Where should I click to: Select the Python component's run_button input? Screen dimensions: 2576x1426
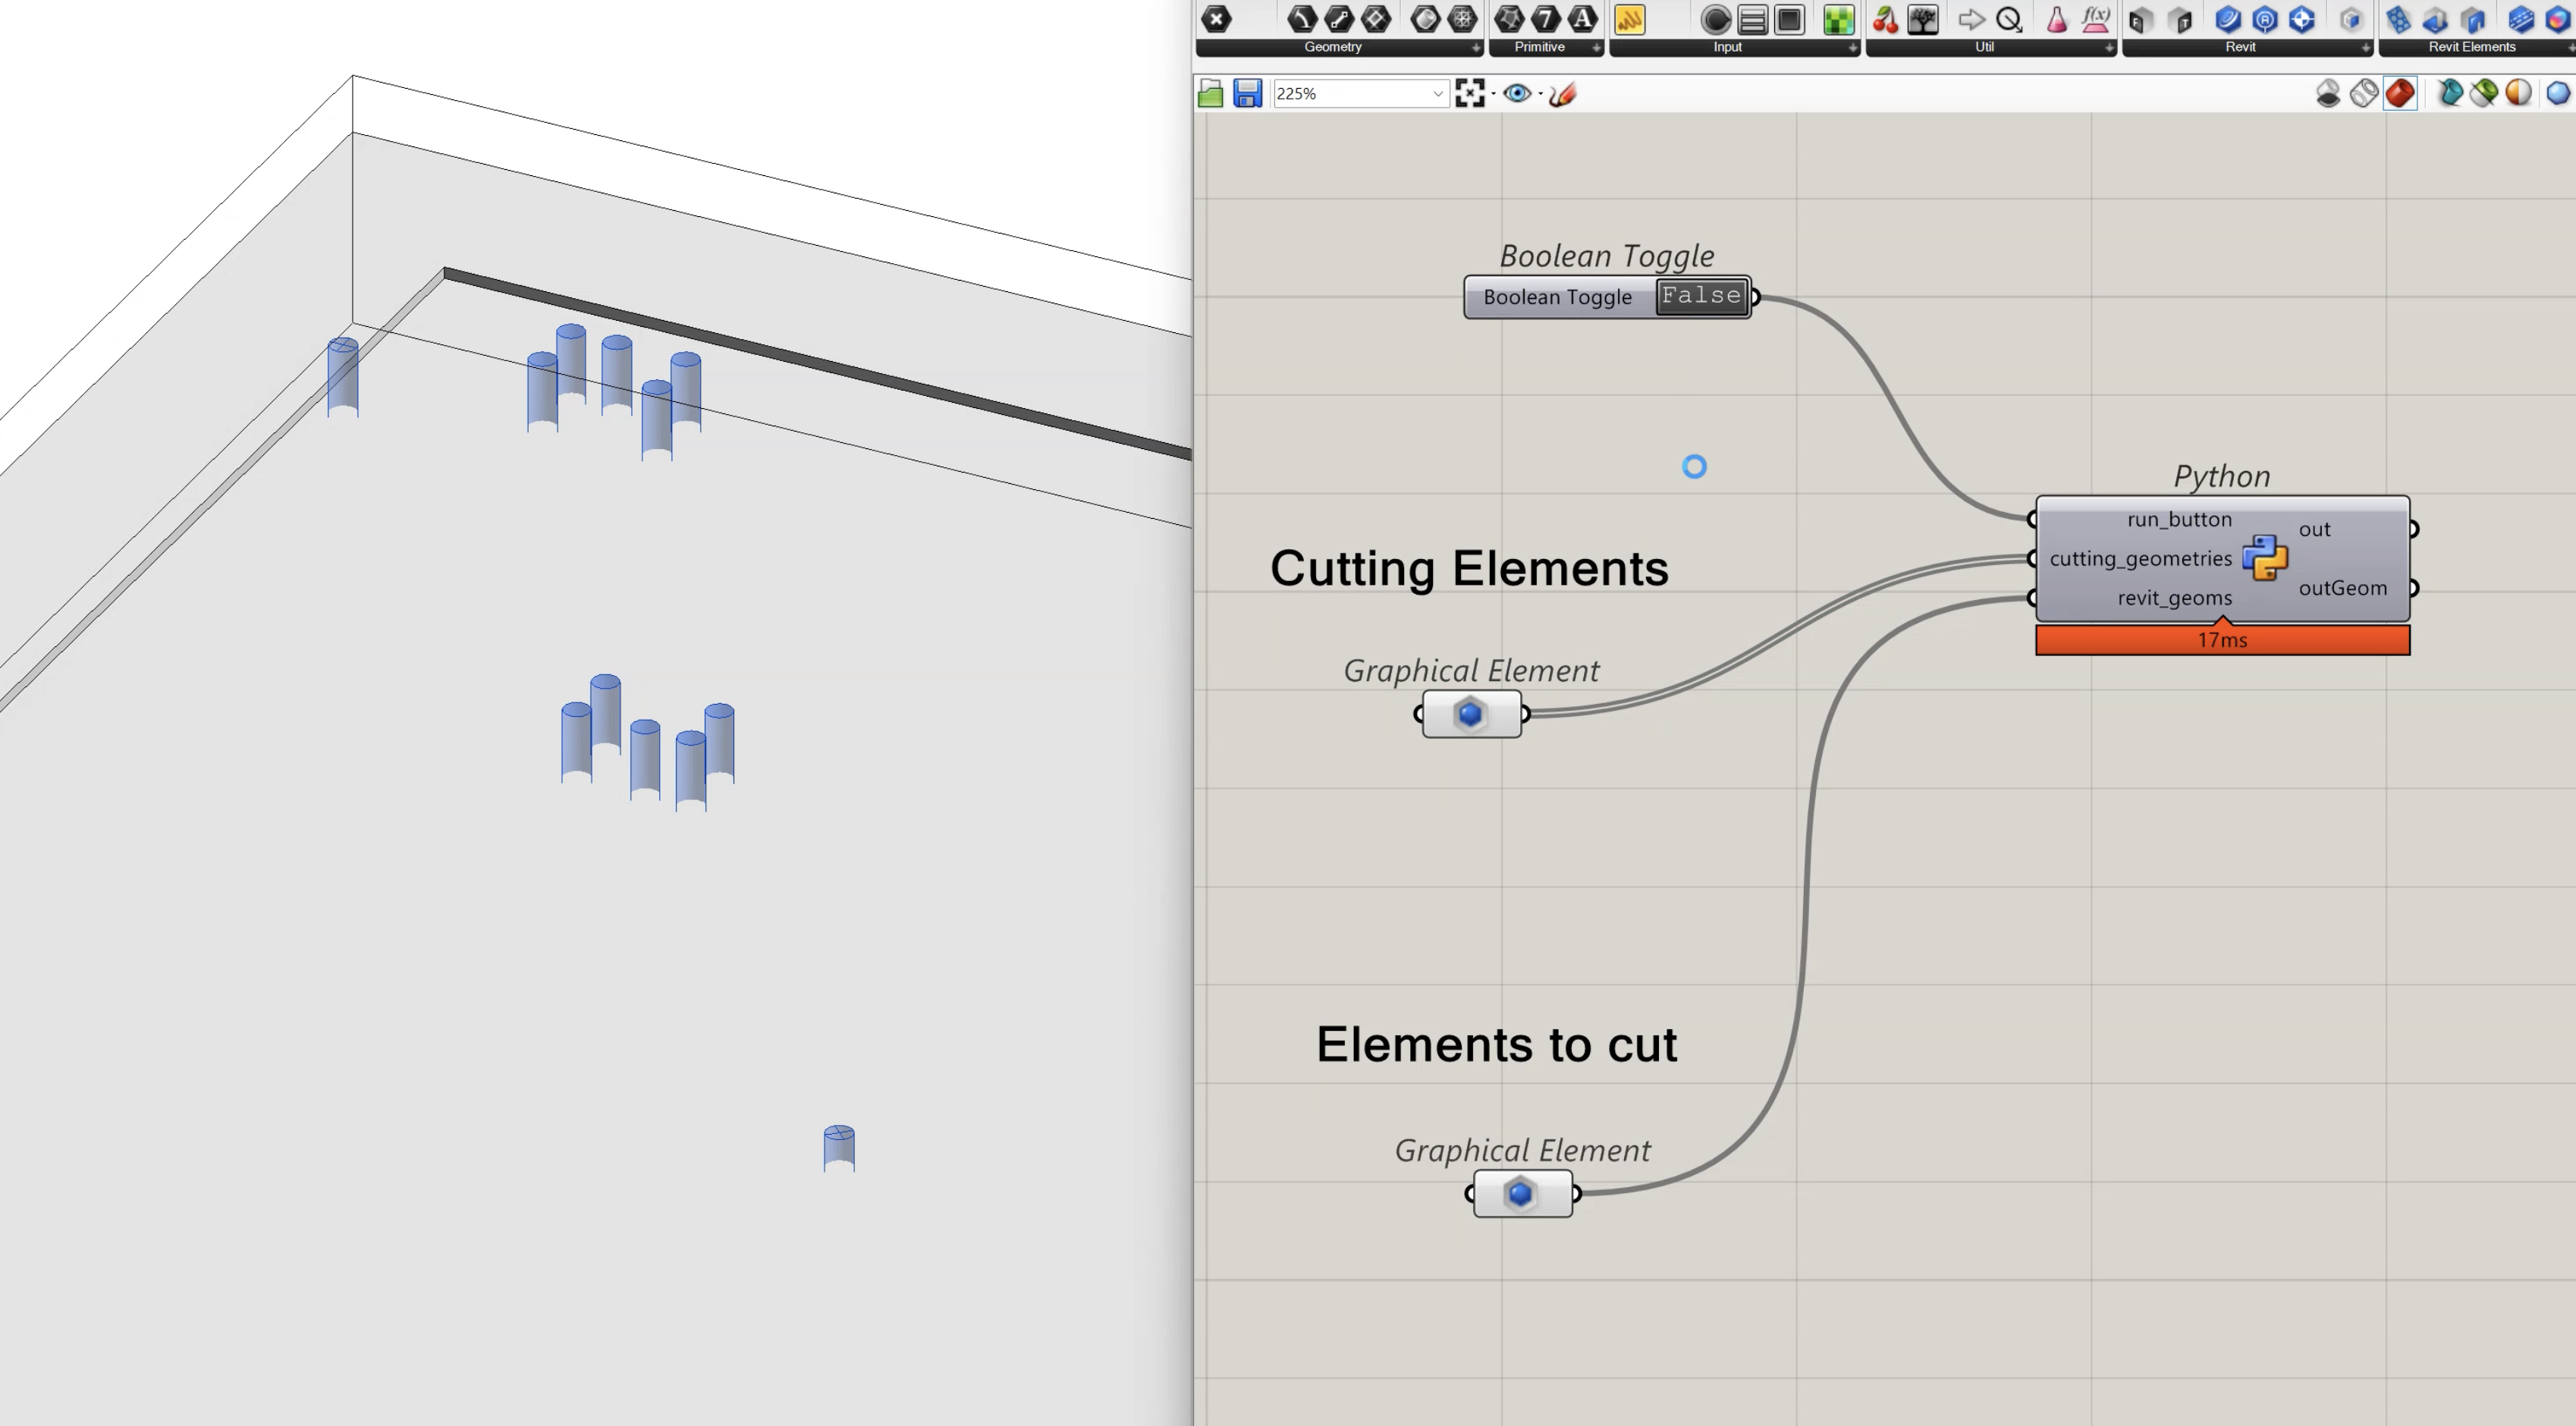point(2179,519)
